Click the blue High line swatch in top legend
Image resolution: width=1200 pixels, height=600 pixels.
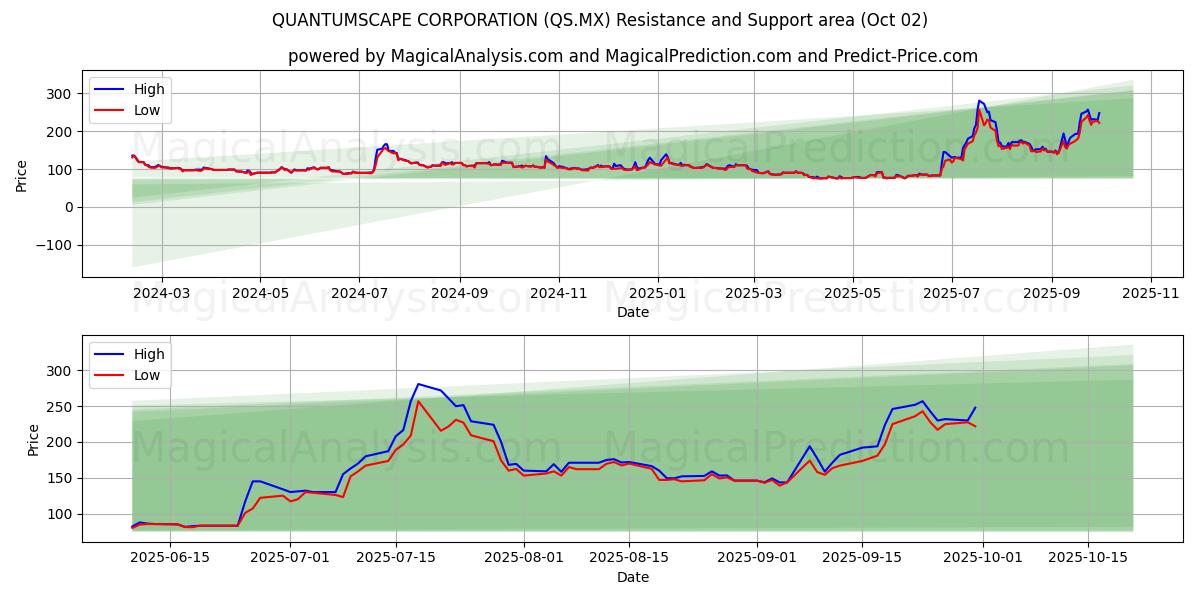click(x=110, y=90)
